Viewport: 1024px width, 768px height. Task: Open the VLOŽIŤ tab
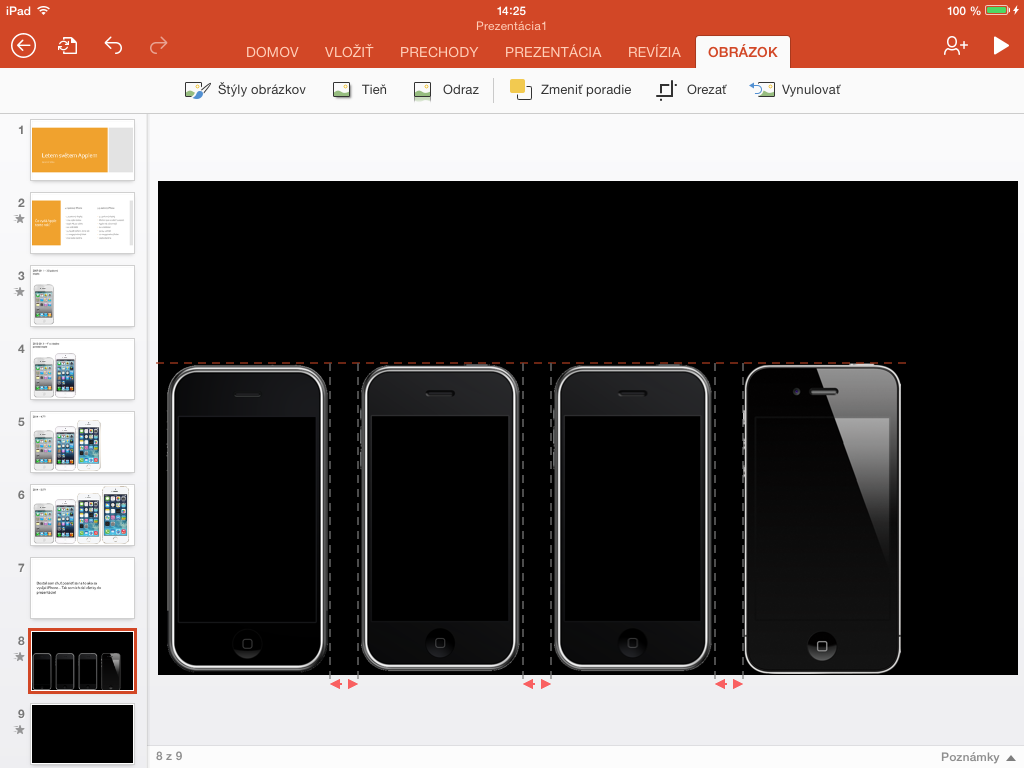(349, 53)
